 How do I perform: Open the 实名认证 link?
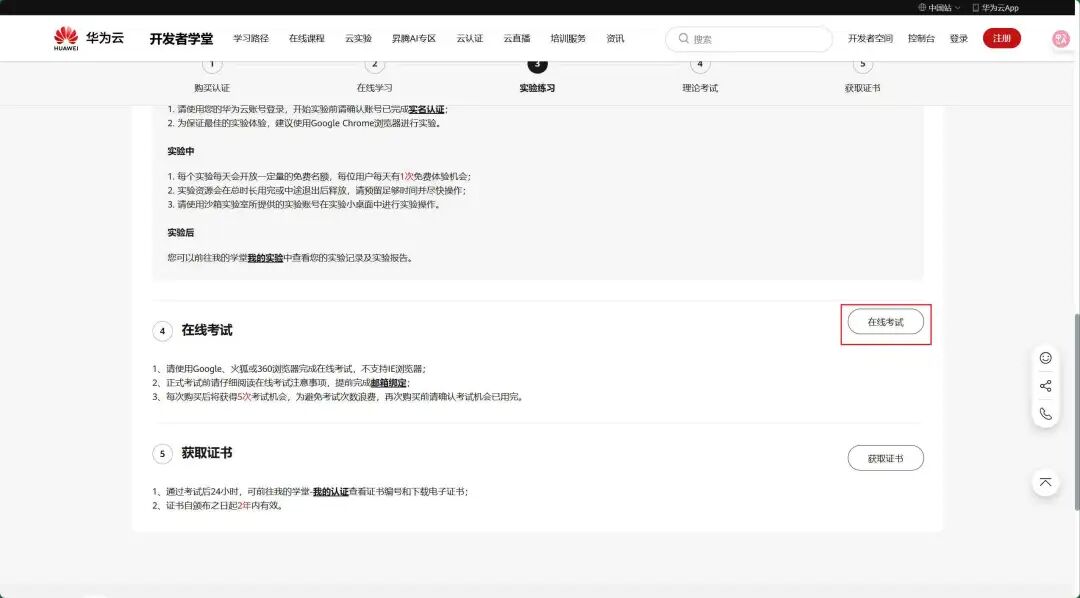427,109
